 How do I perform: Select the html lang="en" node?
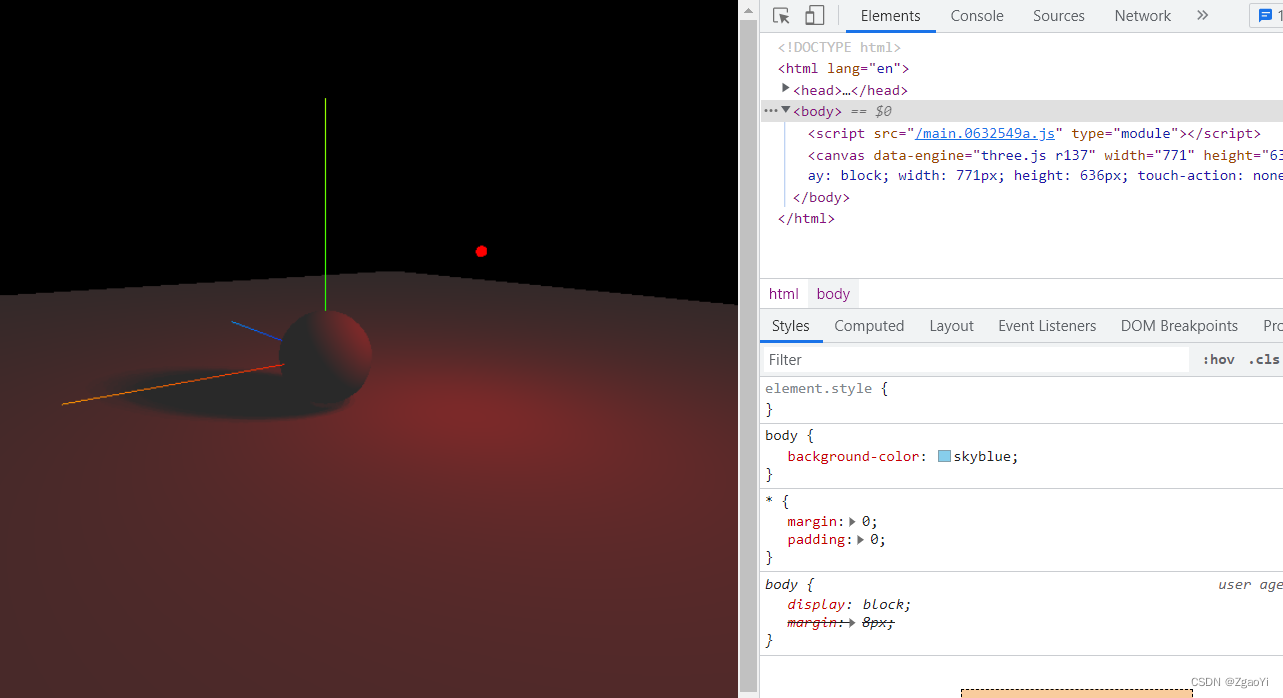coord(843,69)
